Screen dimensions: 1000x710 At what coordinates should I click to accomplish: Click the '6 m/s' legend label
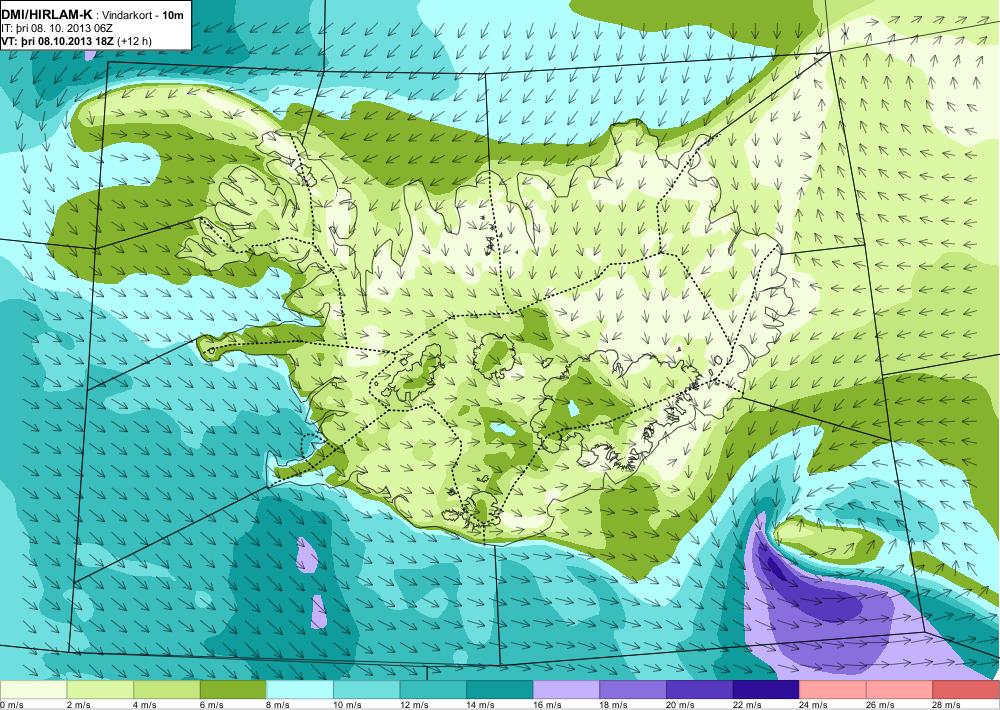click(212, 705)
